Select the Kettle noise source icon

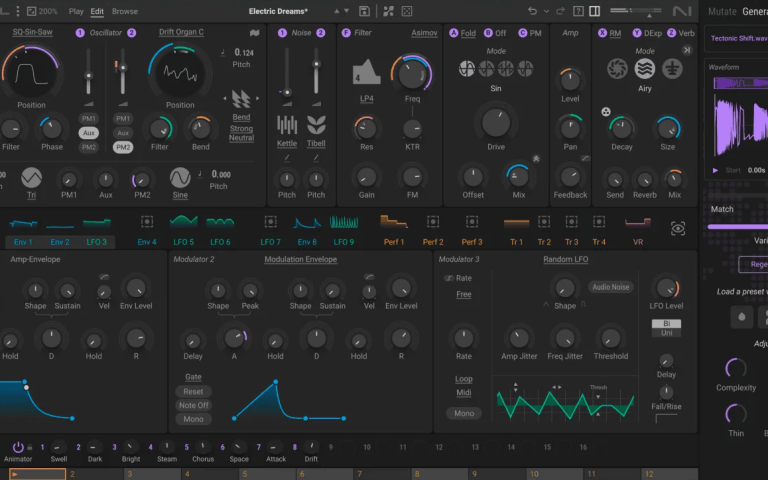click(x=287, y=125)
